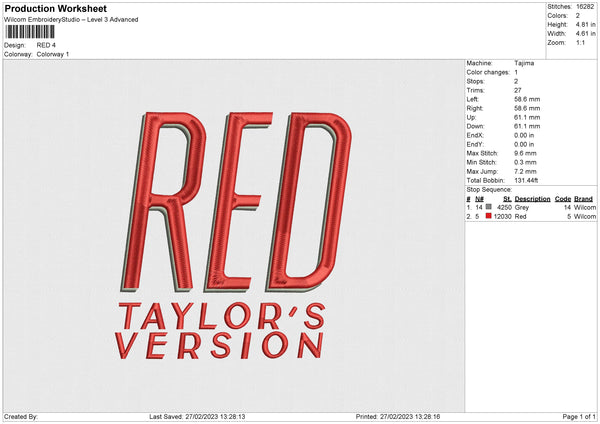Click the 'Description' column header
This screenshot has width=600, height=424.
click(x=532, y=199)
